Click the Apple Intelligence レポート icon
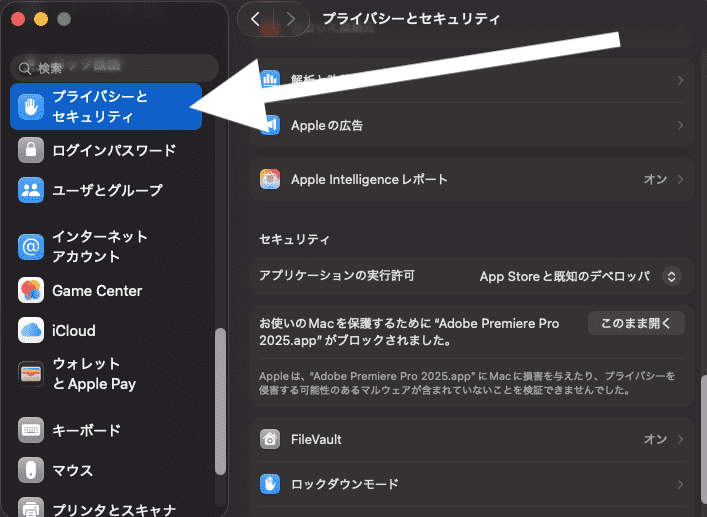This screenshot has width=707, height=517. point(269,180)
